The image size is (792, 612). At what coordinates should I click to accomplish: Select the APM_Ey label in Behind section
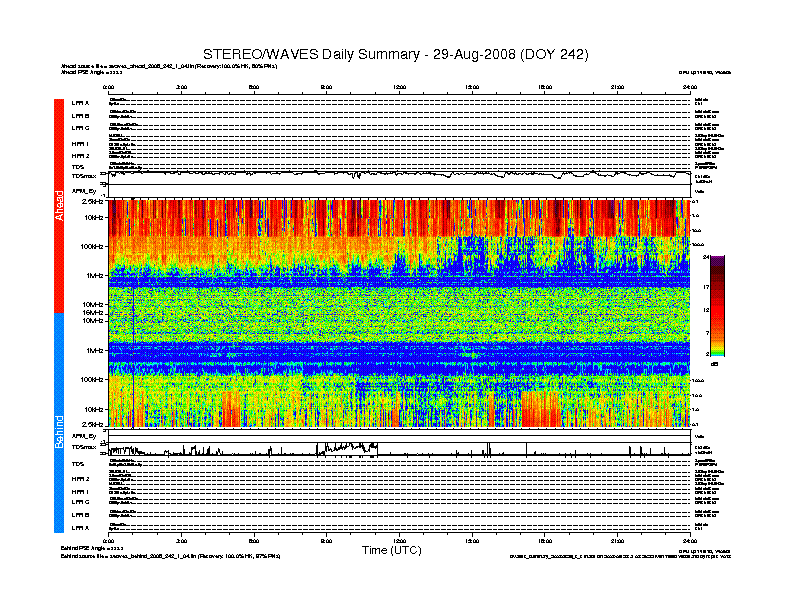pos(84,436)
